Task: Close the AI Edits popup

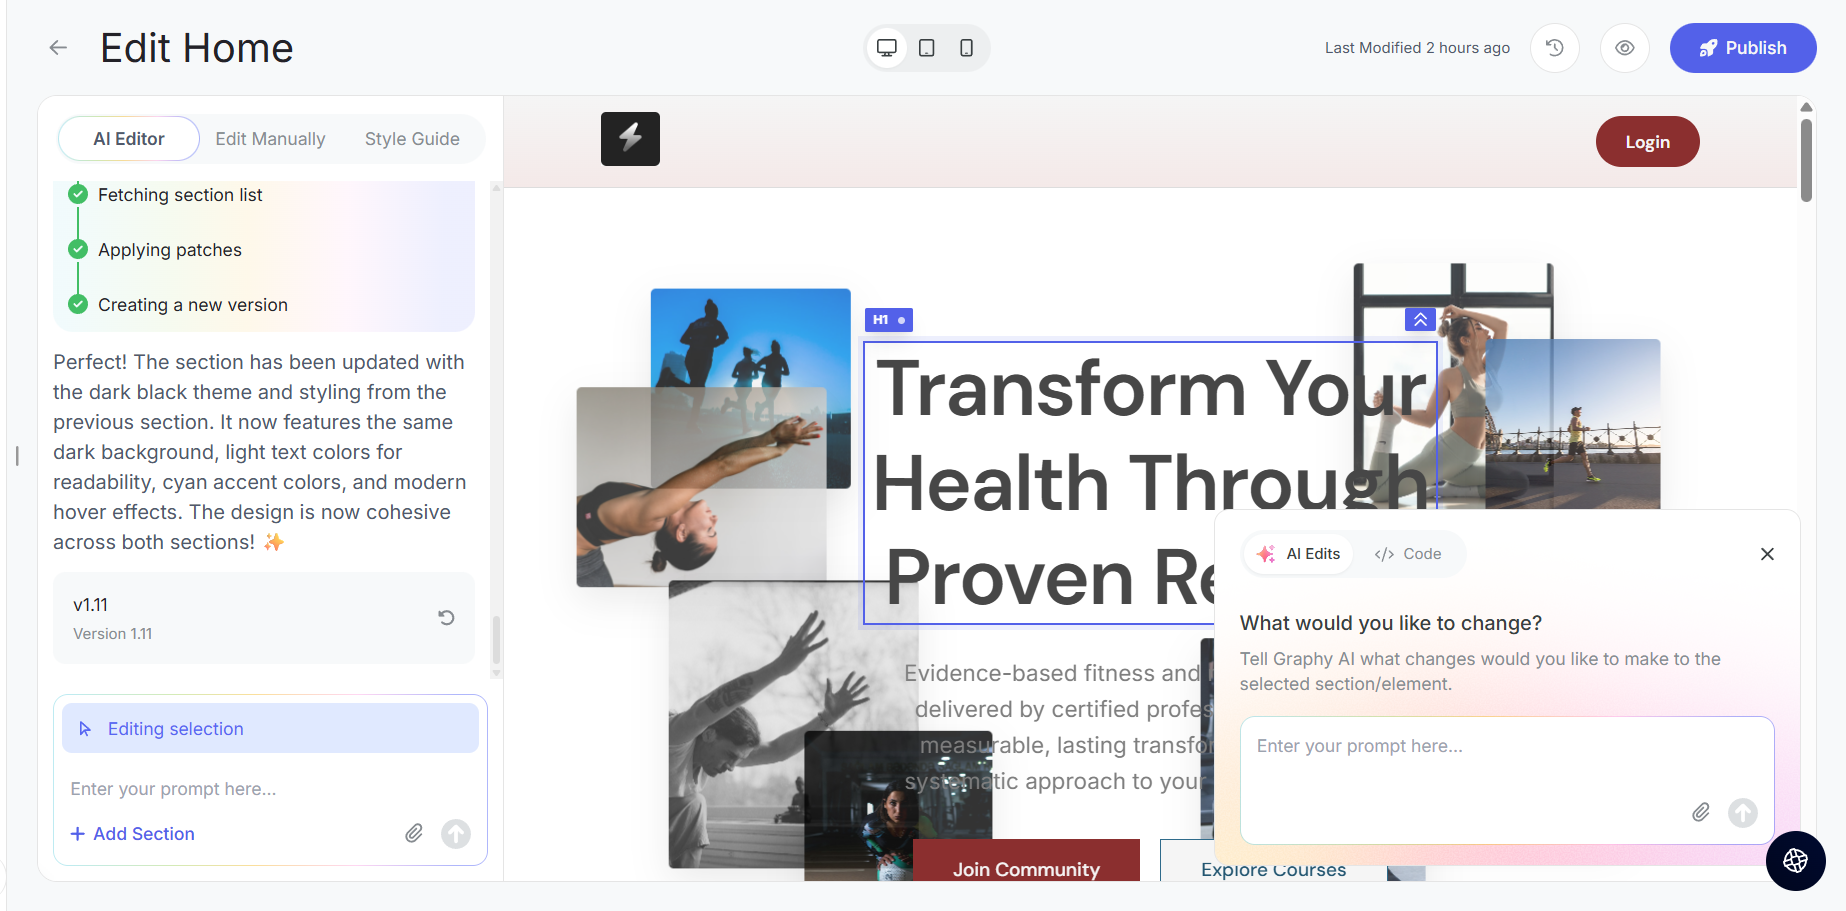Action: pyautogui.click(x=1767, y=554)
